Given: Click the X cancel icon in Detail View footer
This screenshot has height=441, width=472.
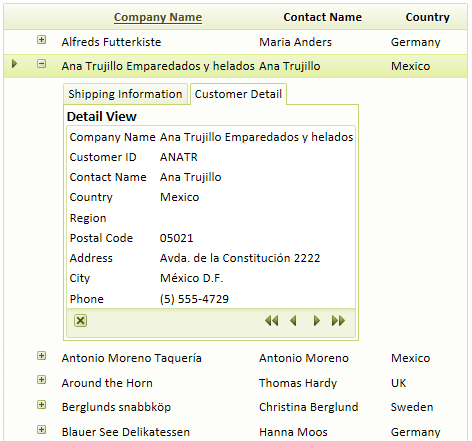Looking at the screenshot, I should pos(80,321).
